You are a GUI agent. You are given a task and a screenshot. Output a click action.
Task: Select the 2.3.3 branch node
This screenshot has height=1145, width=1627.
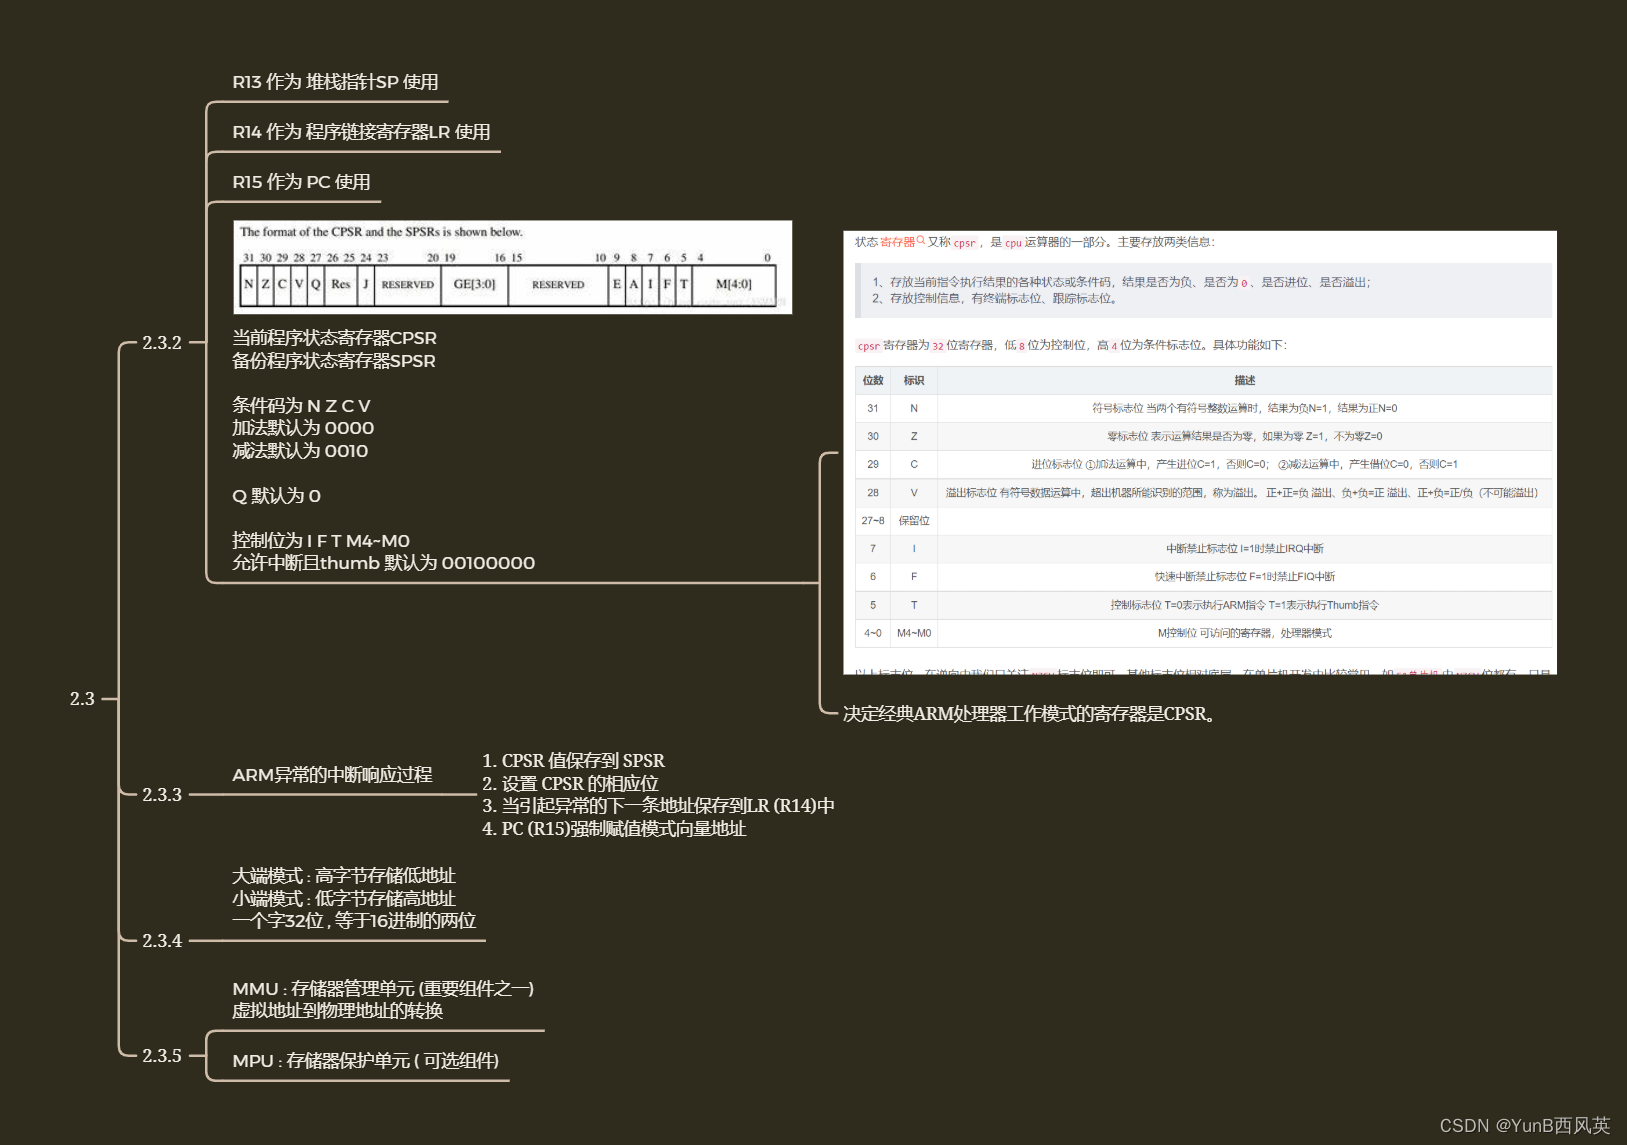tap(162, 795)
